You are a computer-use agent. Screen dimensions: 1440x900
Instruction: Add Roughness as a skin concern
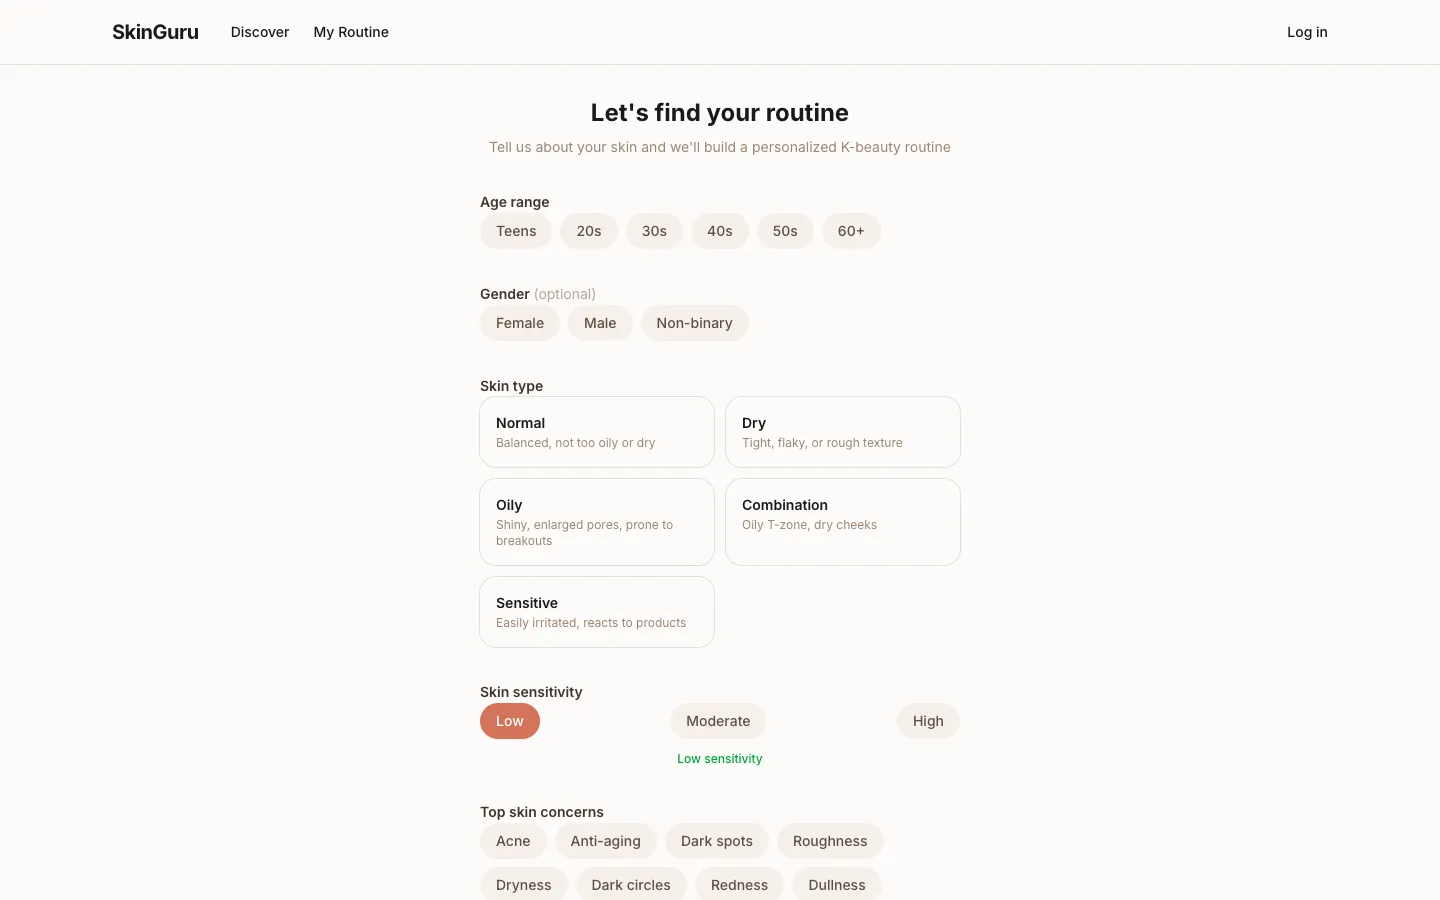coord(830,841)
